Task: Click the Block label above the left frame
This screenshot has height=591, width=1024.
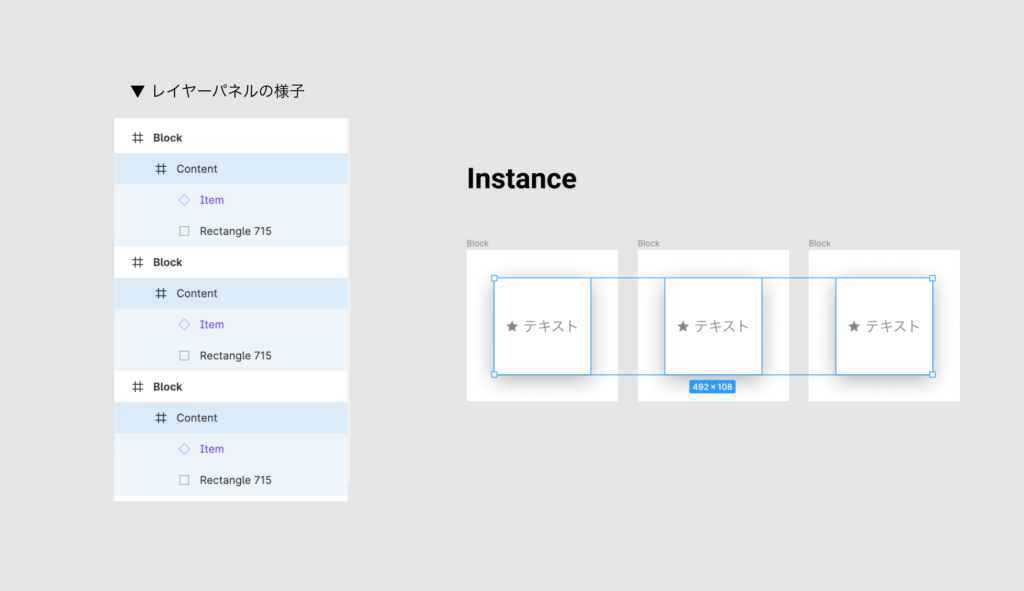Action: point(478,243)
